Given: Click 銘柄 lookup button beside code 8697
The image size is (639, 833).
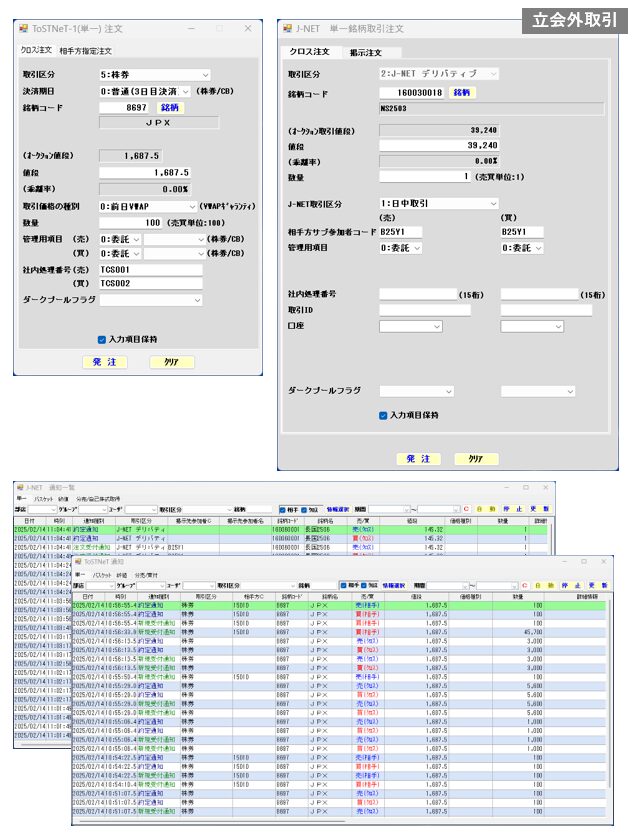Looking at the screenshot, I should pos(170,108).
